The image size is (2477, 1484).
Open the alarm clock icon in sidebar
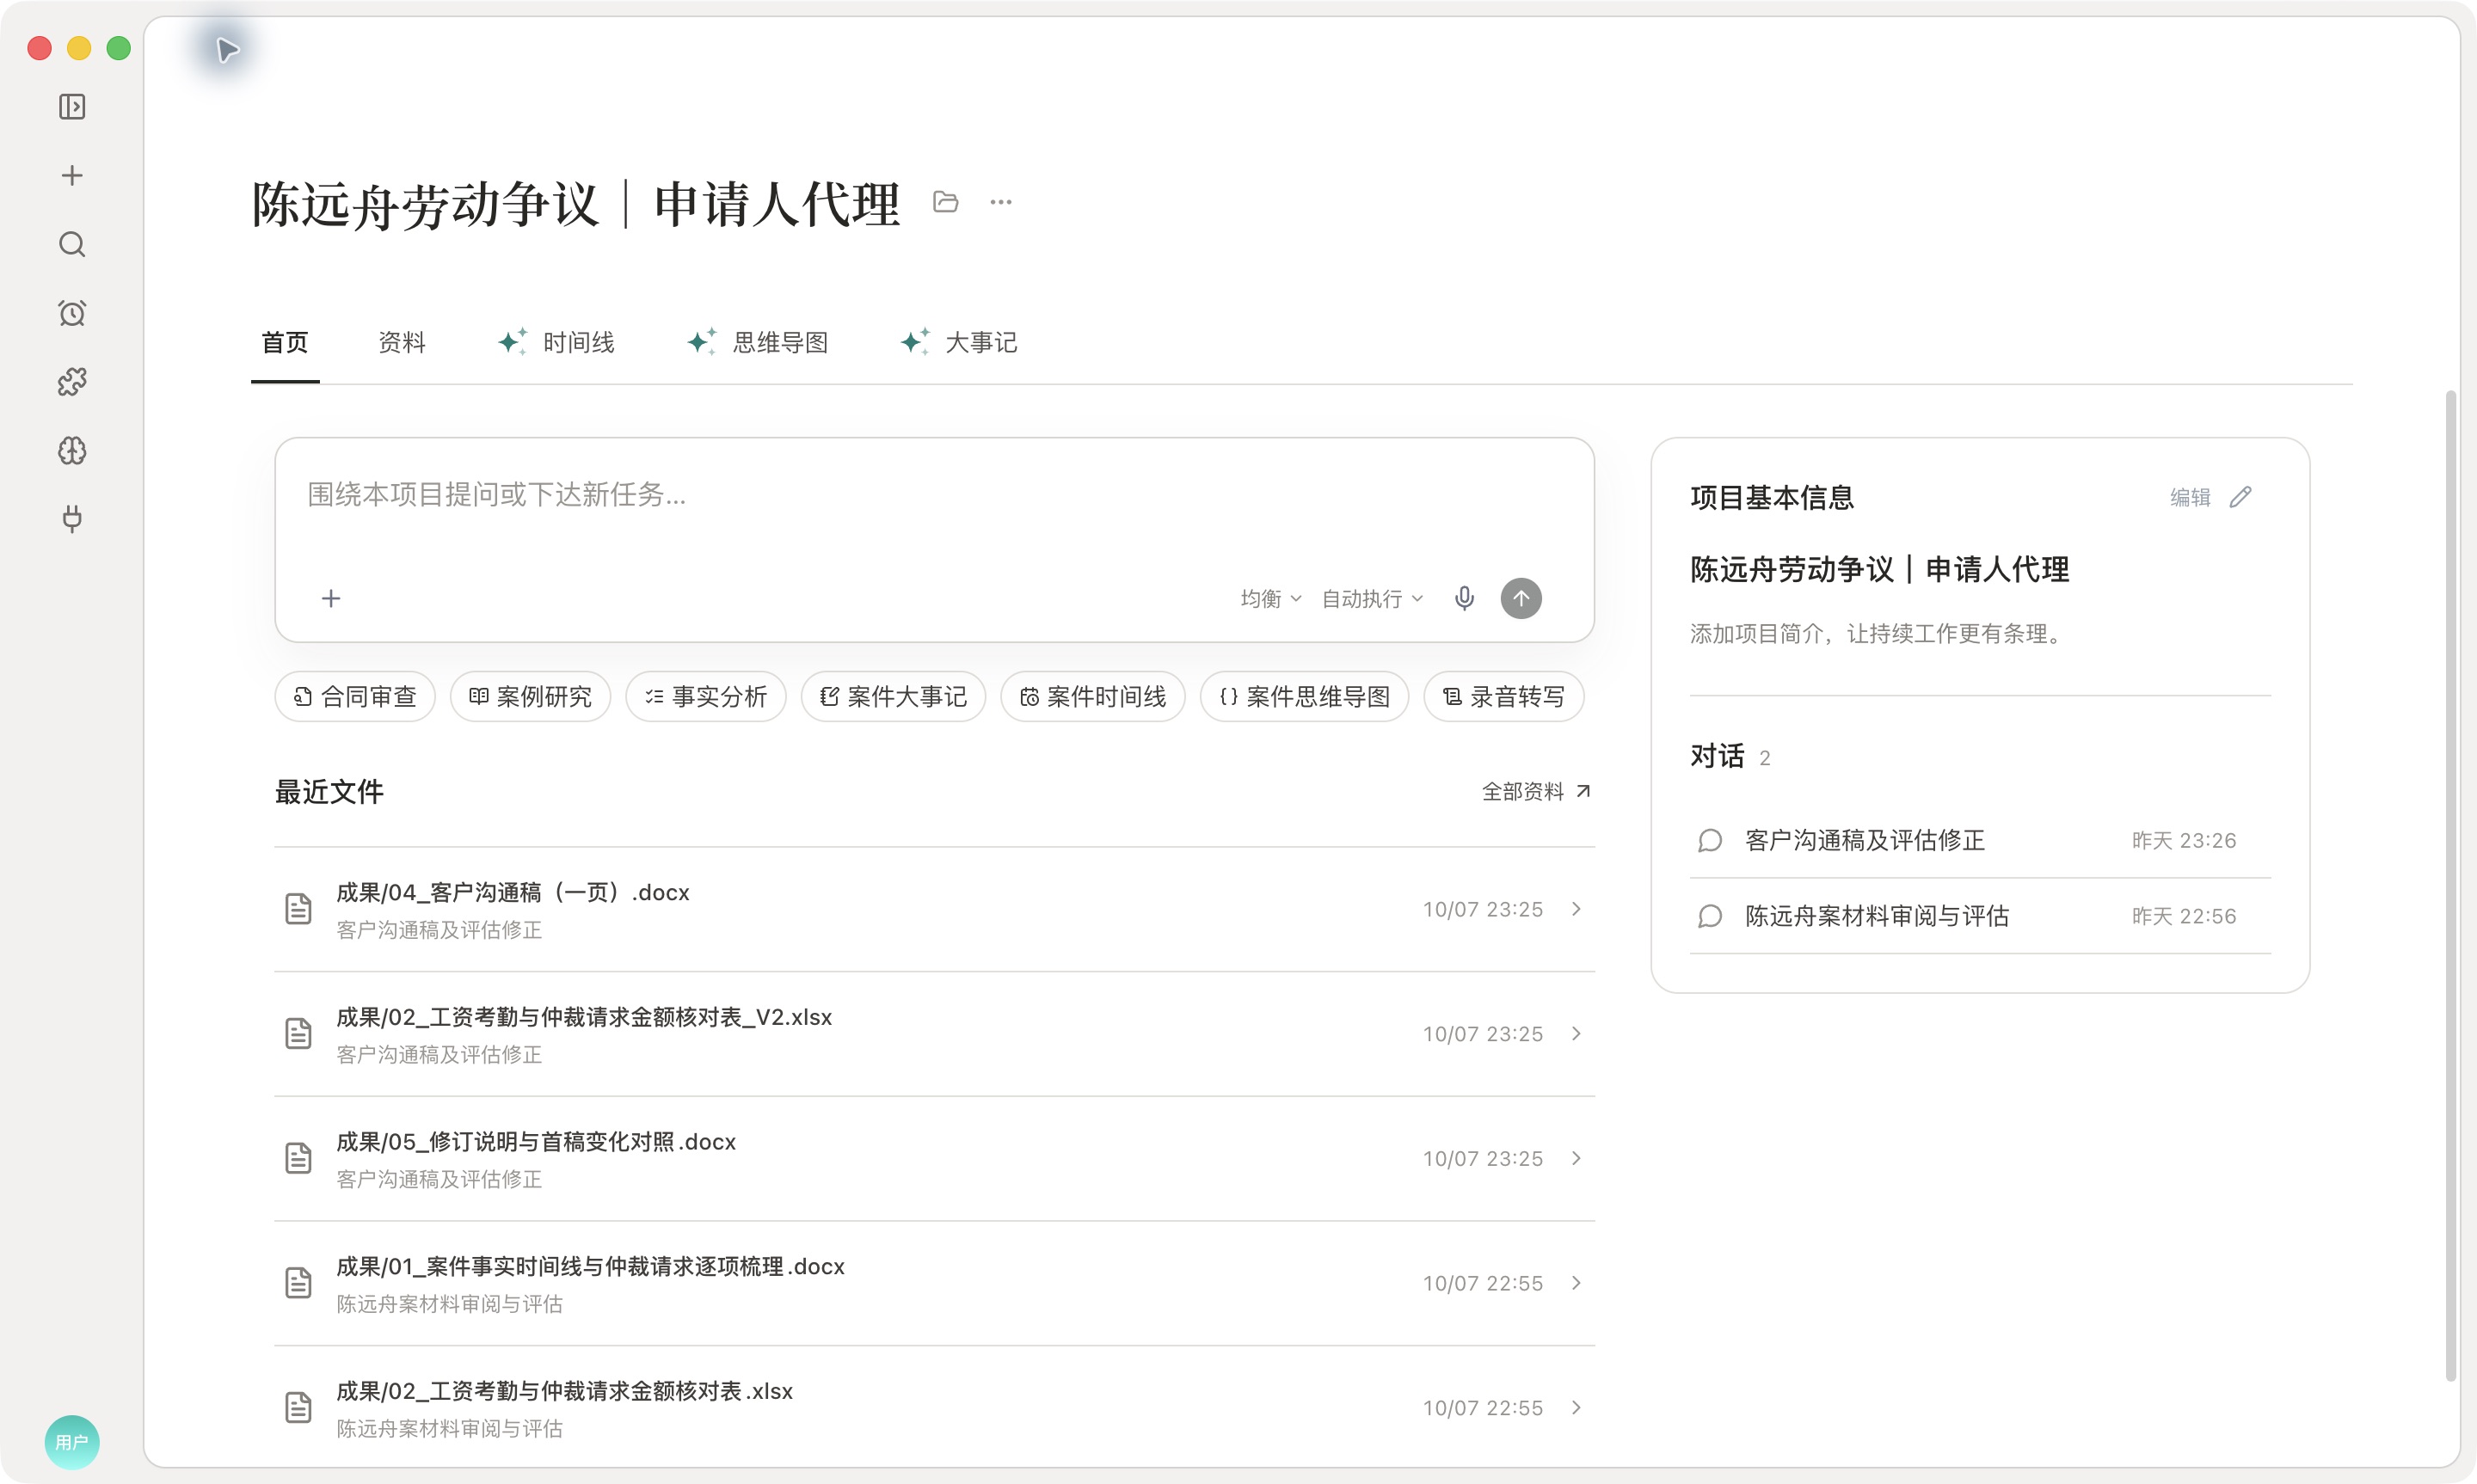[x=72, y=313]
